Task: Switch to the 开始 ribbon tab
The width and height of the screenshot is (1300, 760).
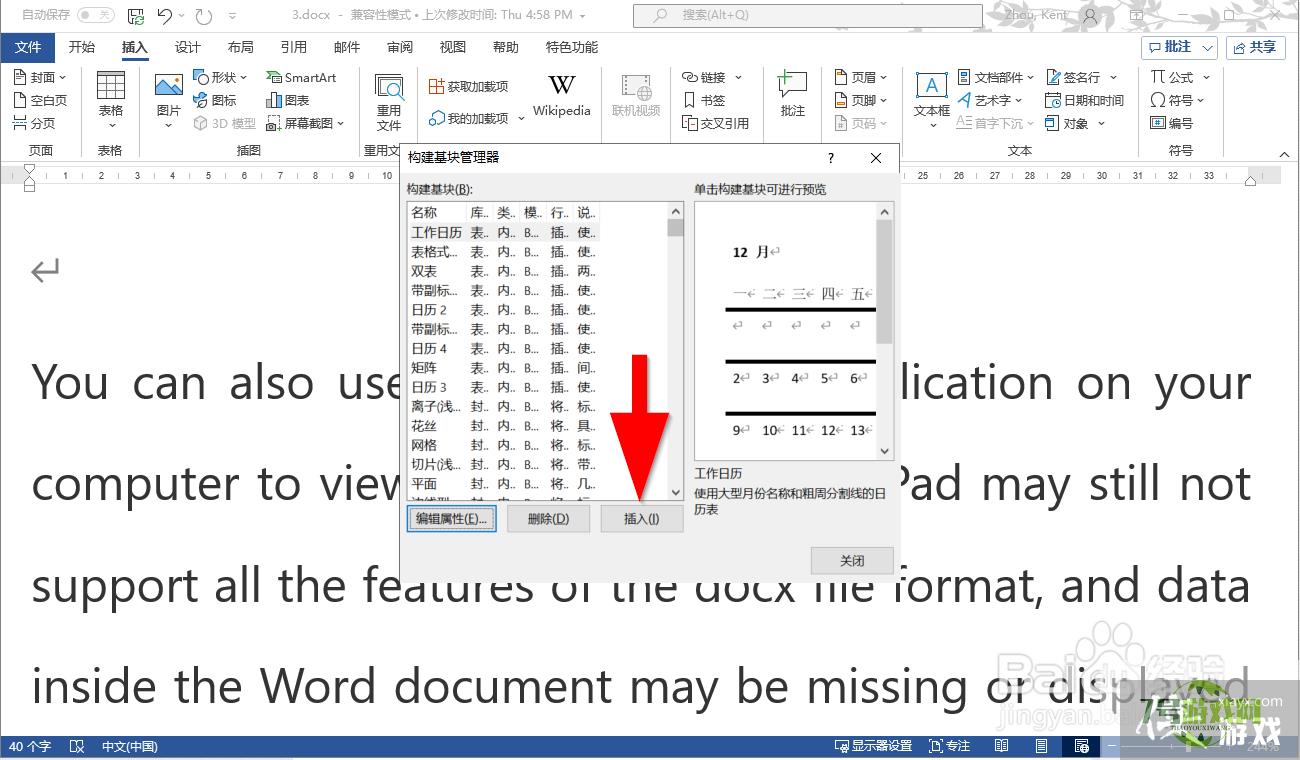Action: (x=82, y=47)
